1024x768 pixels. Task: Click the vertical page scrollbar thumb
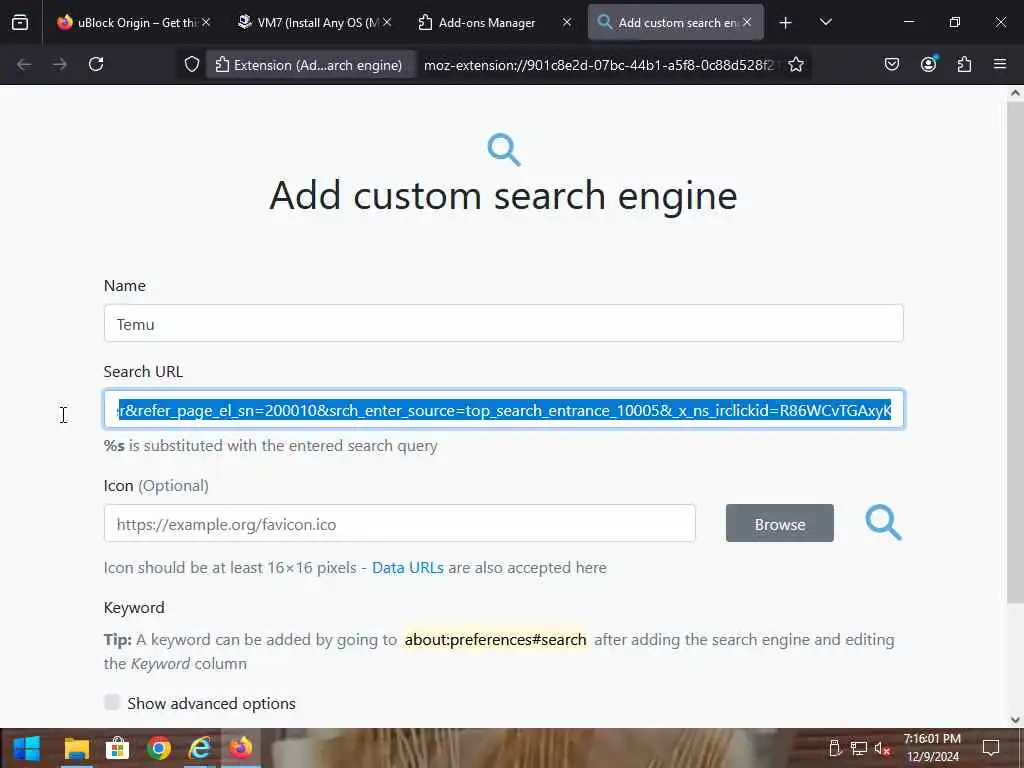point(1015,353)
